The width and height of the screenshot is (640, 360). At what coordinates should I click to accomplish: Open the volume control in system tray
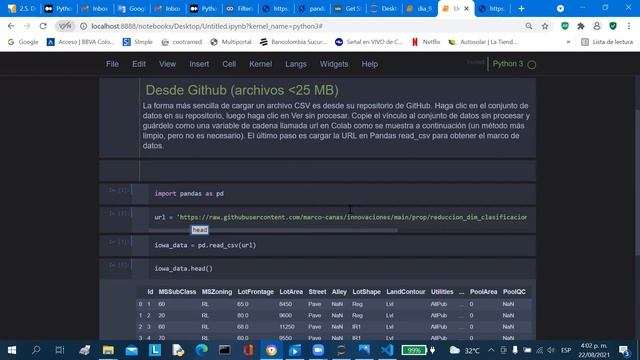[551, 350]
